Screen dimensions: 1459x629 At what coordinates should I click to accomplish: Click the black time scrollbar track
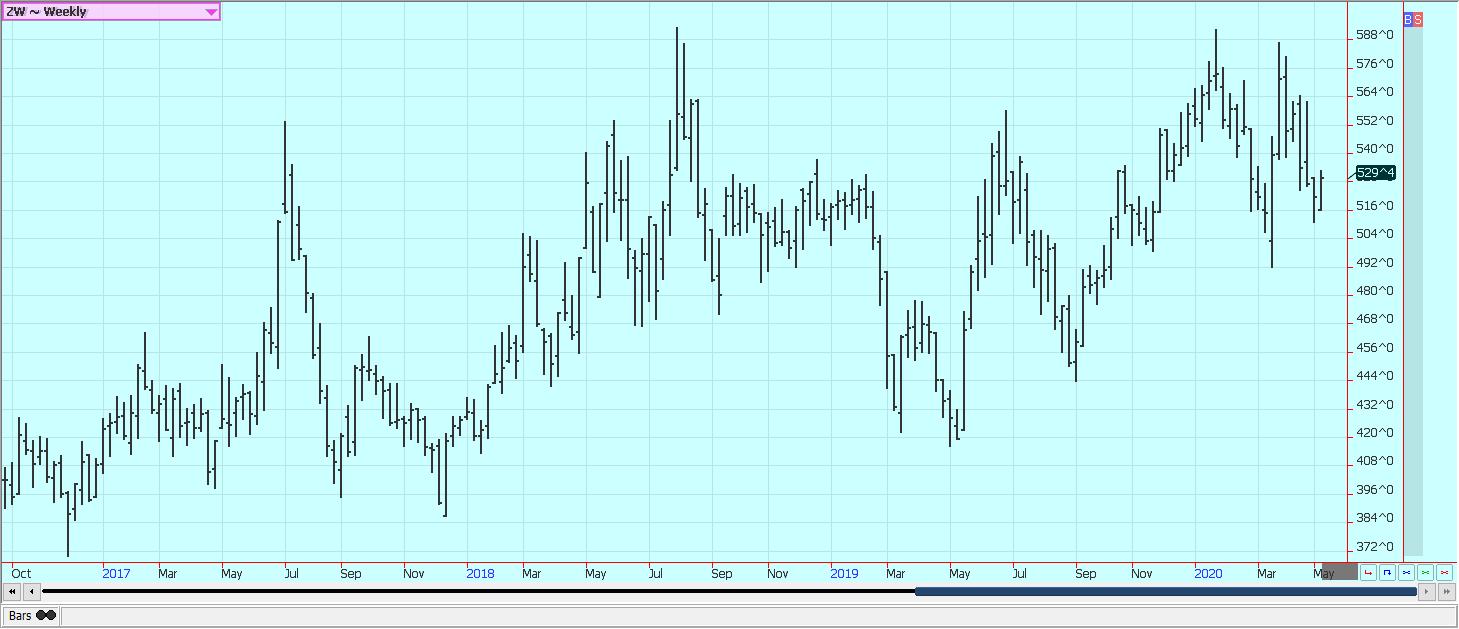coord(478,592)
